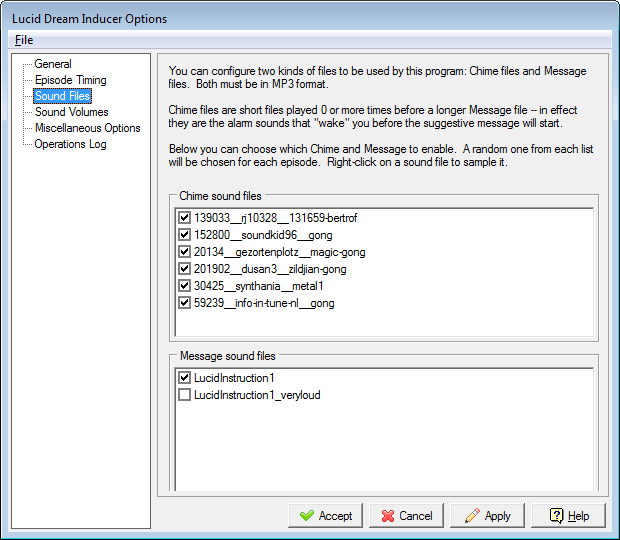620x540 pixels.
Task: Open the File menu
Action: coord(24,40)
